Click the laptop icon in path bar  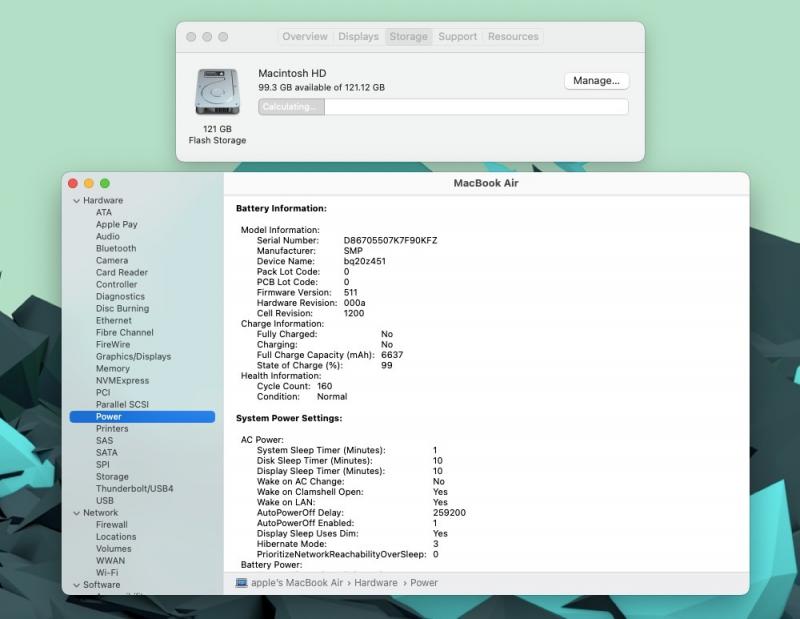coord(241,583)
